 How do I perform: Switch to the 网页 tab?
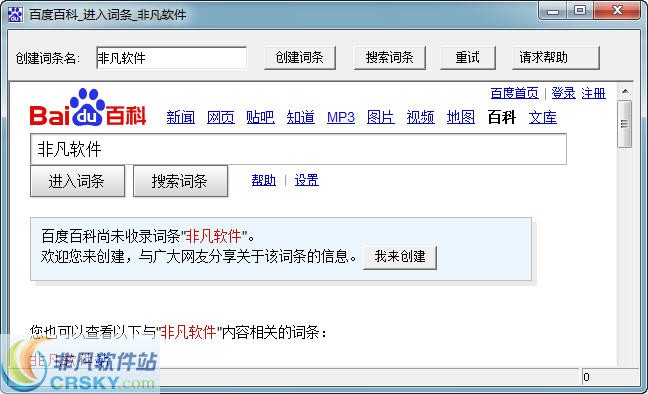pyautogui.click(x=221, y=117)
